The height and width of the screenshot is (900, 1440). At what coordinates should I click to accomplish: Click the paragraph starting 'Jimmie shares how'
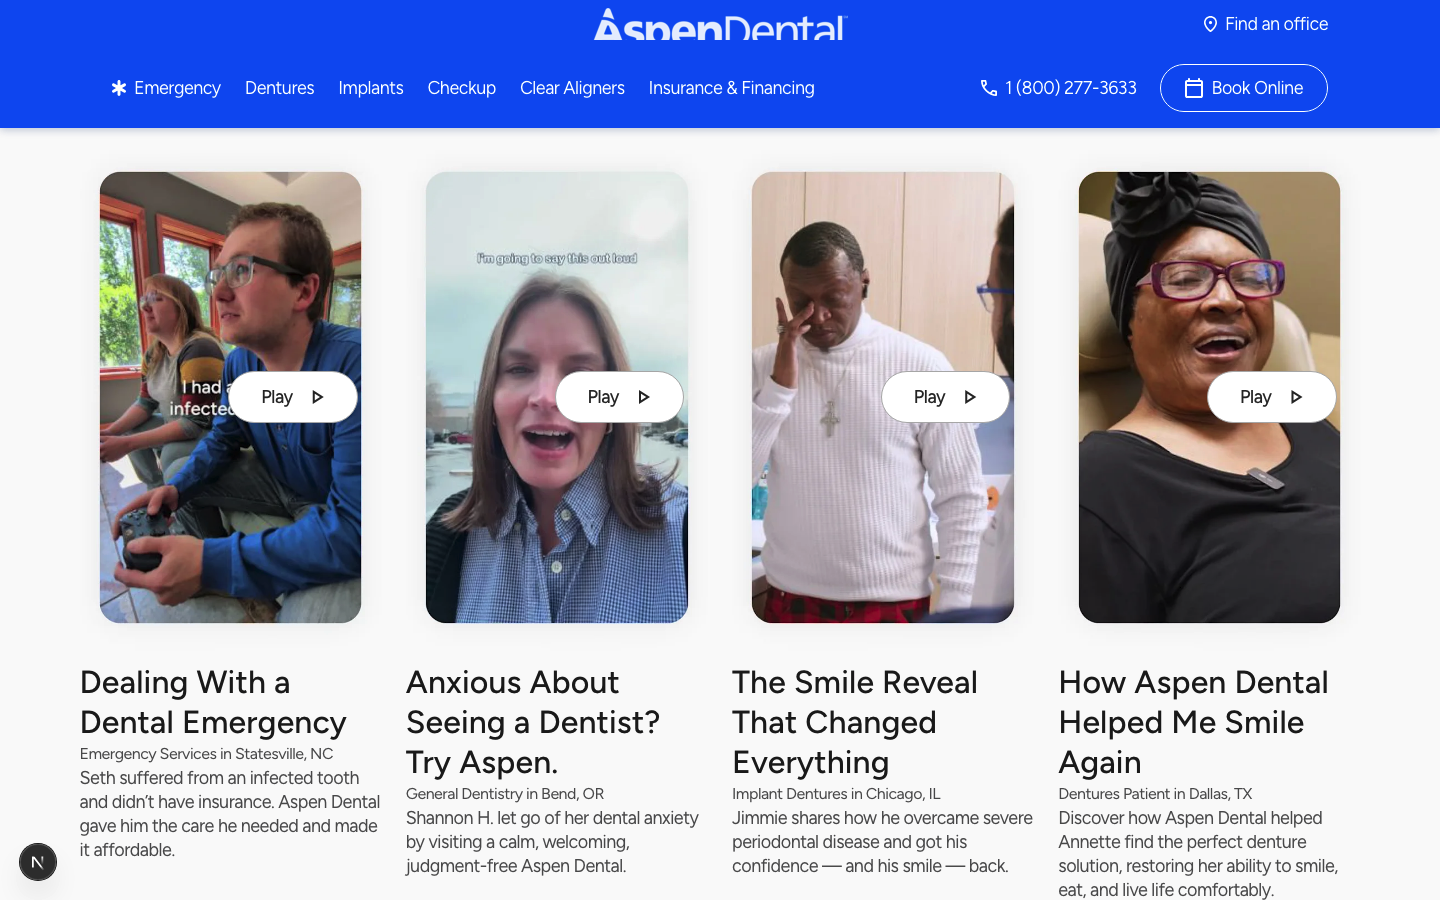882,842
